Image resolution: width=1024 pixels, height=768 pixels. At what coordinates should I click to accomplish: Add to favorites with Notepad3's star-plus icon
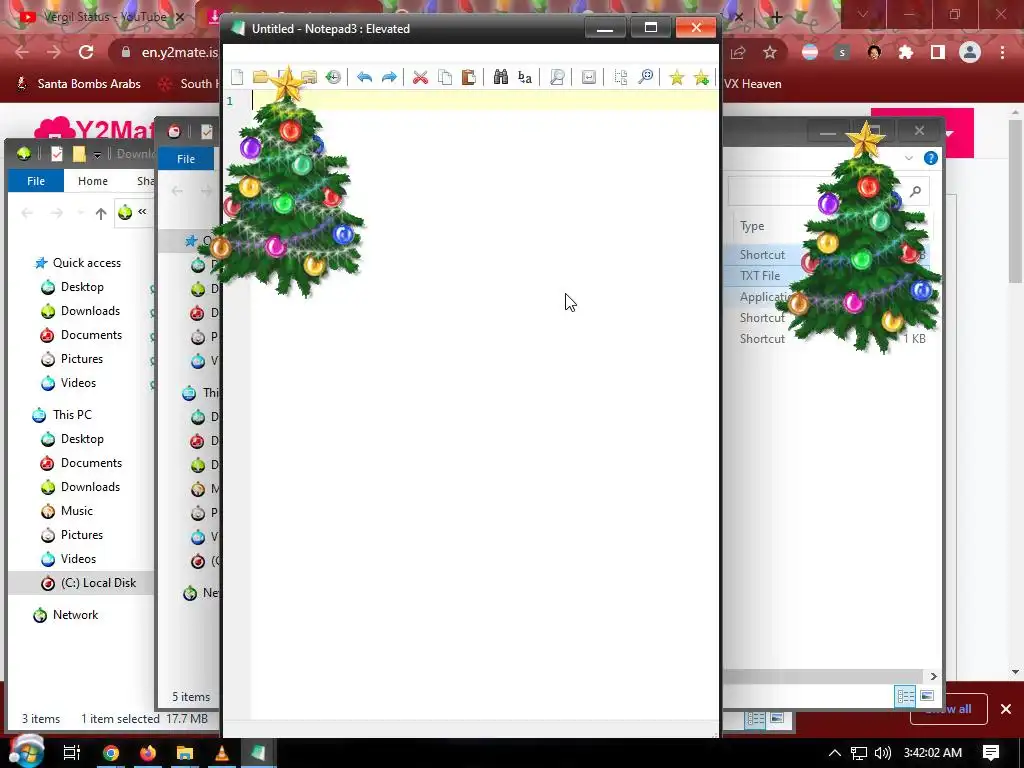click(701, 78)
